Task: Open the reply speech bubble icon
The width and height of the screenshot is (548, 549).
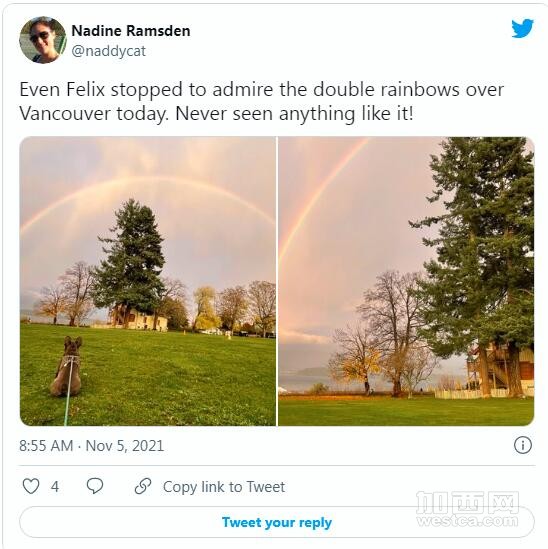Action: [95, 486]
